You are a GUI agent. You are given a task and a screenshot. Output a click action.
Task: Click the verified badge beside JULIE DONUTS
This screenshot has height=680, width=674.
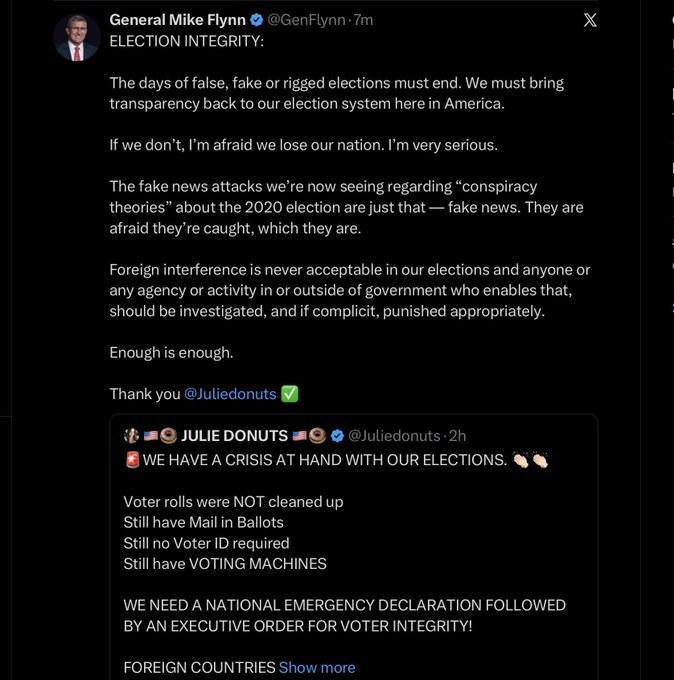click(338, 436)
